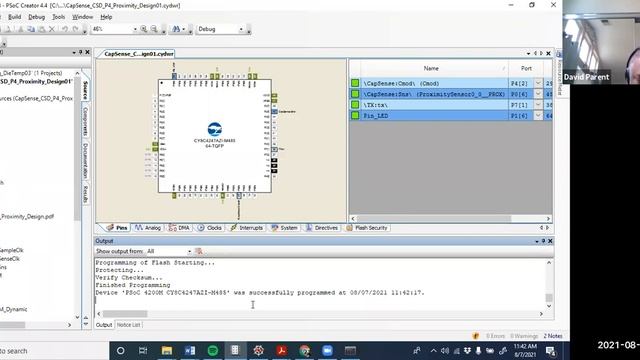Open port dropdown for Pin_LED P1[6]

pyautogui.click(x=538, y=116)
